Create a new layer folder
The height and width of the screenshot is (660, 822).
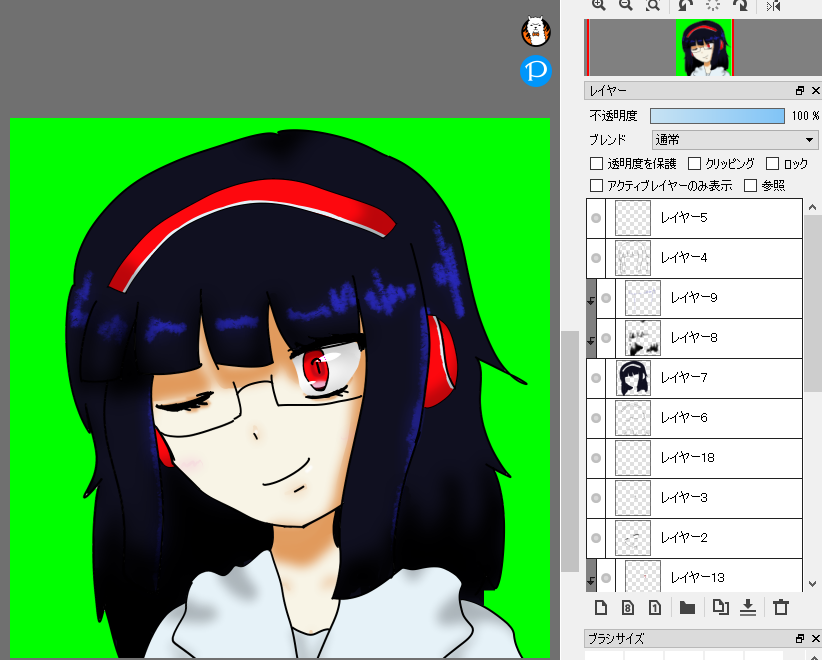click(687, 608)
